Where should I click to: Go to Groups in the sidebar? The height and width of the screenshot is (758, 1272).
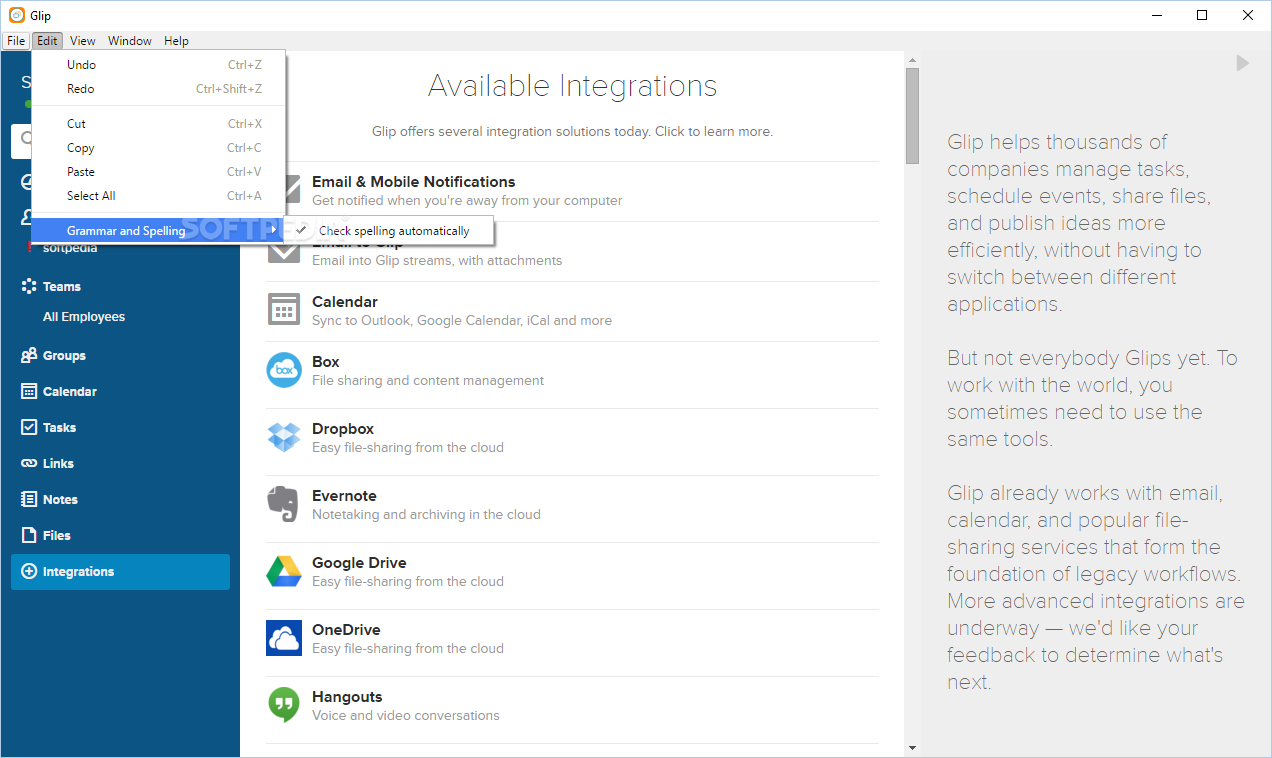coord(64,356)
